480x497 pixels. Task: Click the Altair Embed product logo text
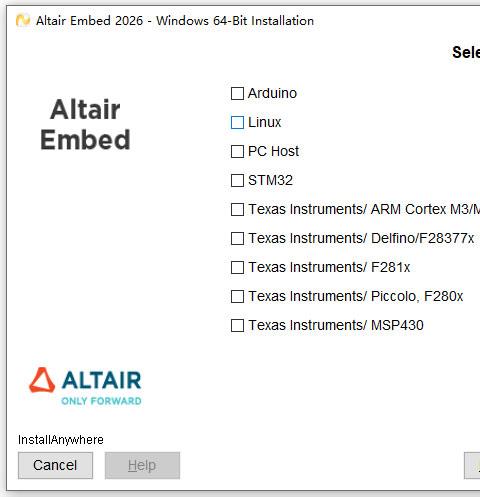click(x=85, y=124)
